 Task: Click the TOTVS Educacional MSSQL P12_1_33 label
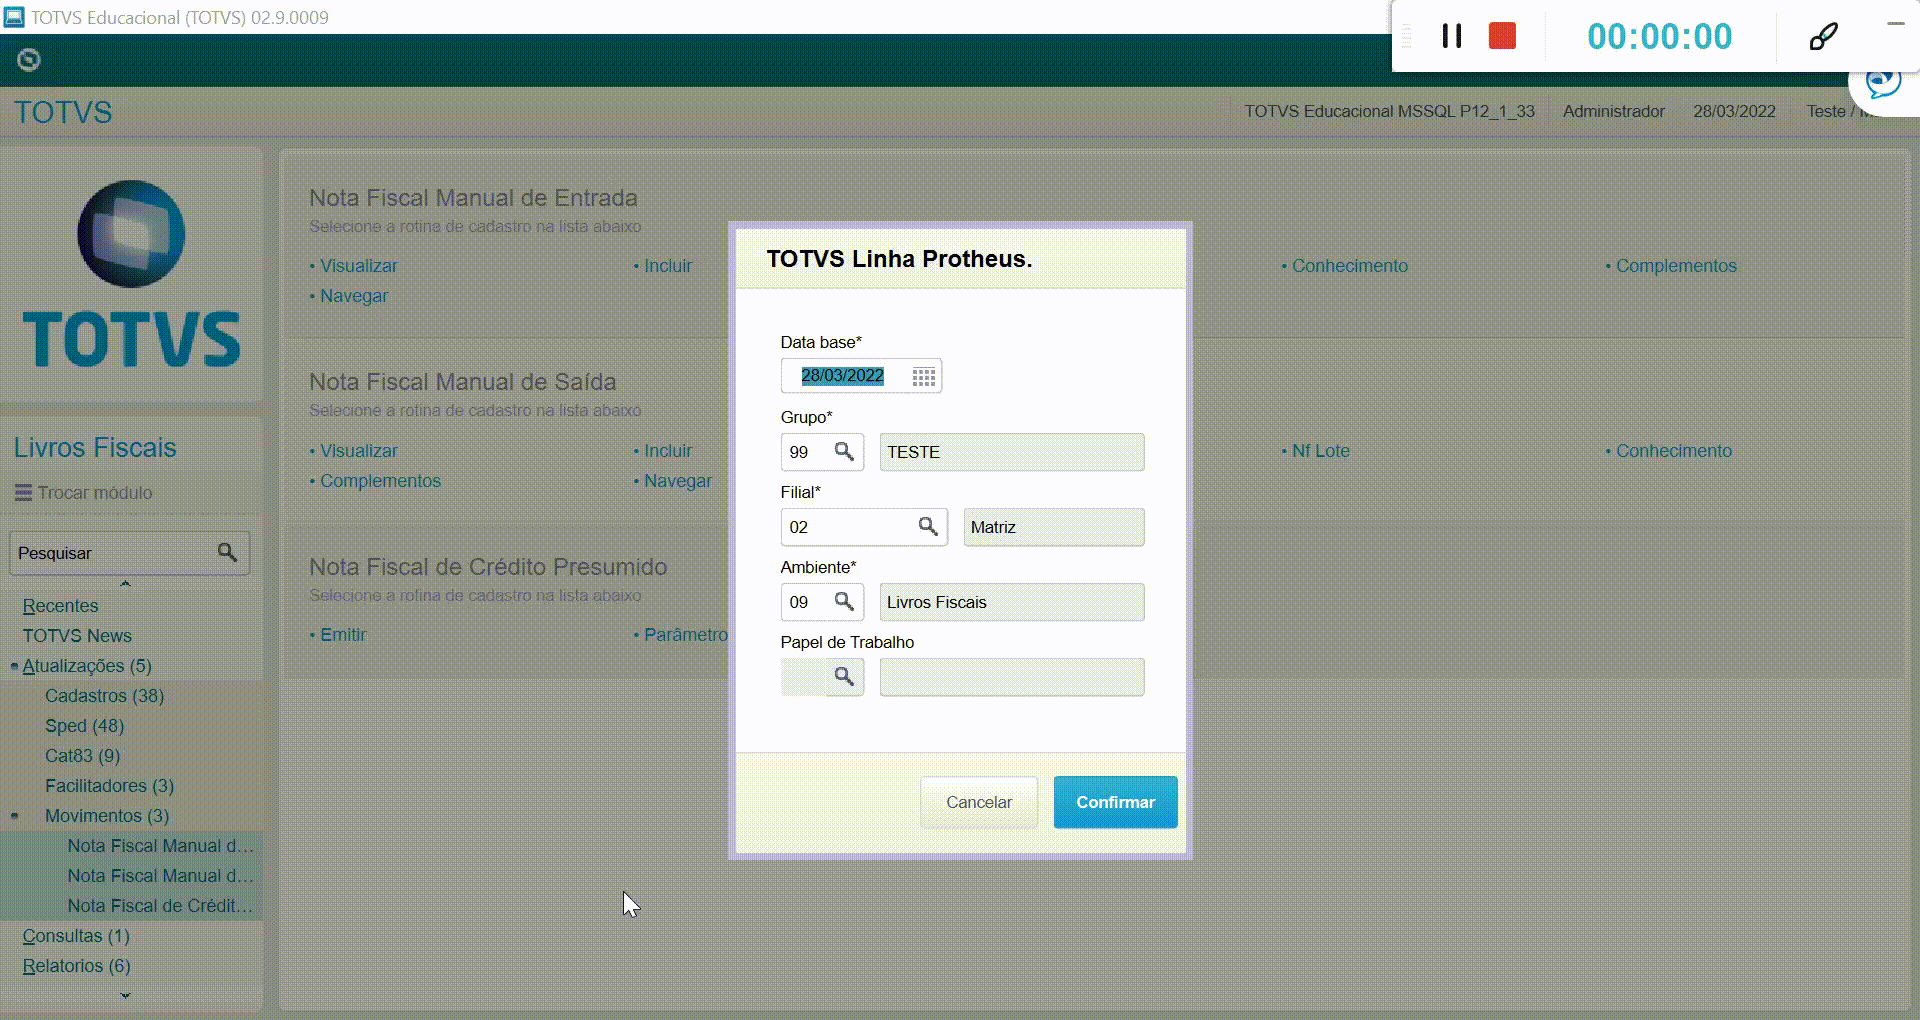click(x=1389, y=111)
